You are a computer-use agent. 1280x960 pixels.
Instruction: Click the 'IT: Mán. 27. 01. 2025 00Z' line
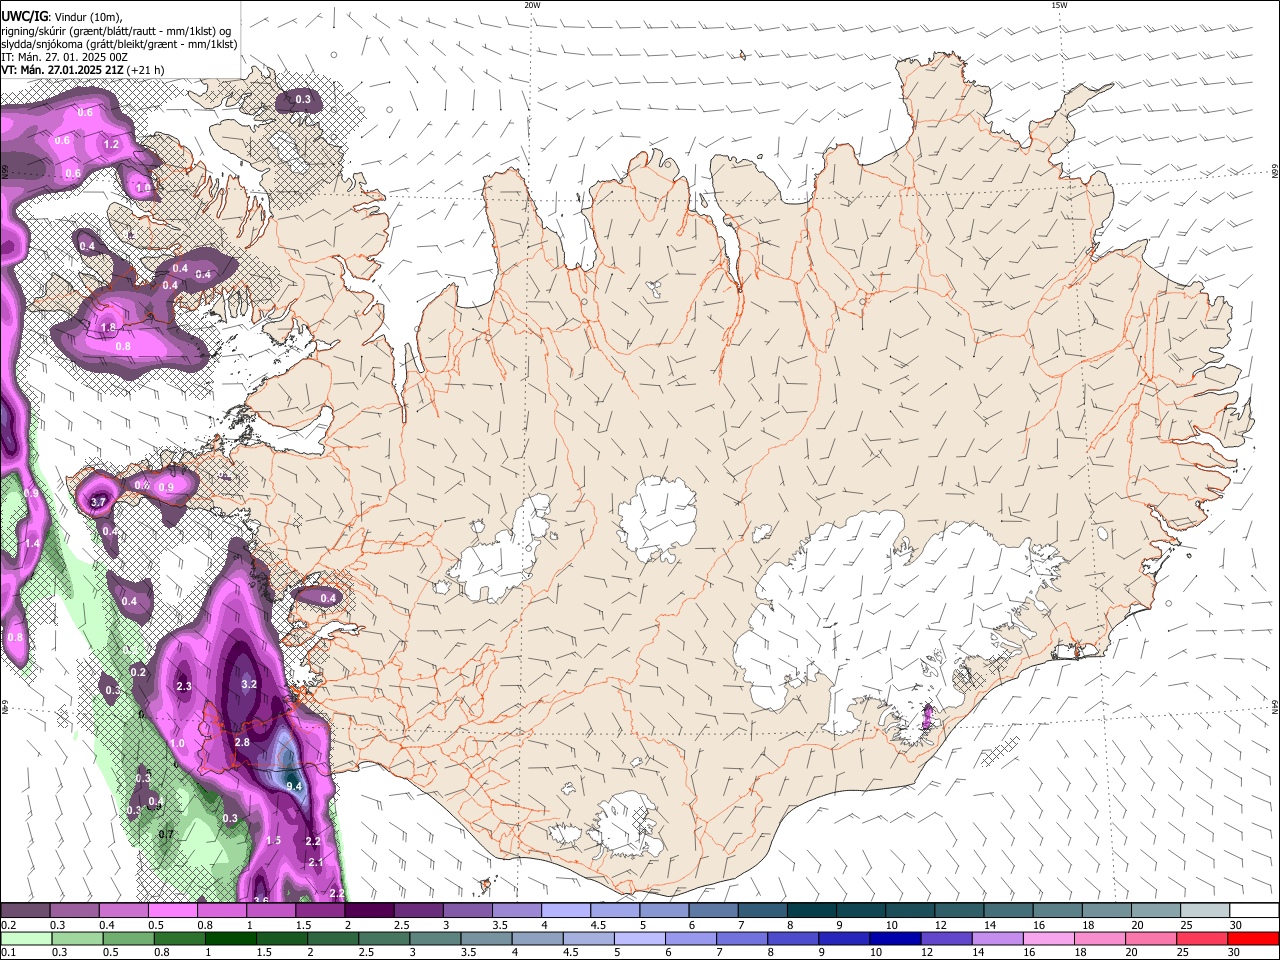[x=64, y=57]
